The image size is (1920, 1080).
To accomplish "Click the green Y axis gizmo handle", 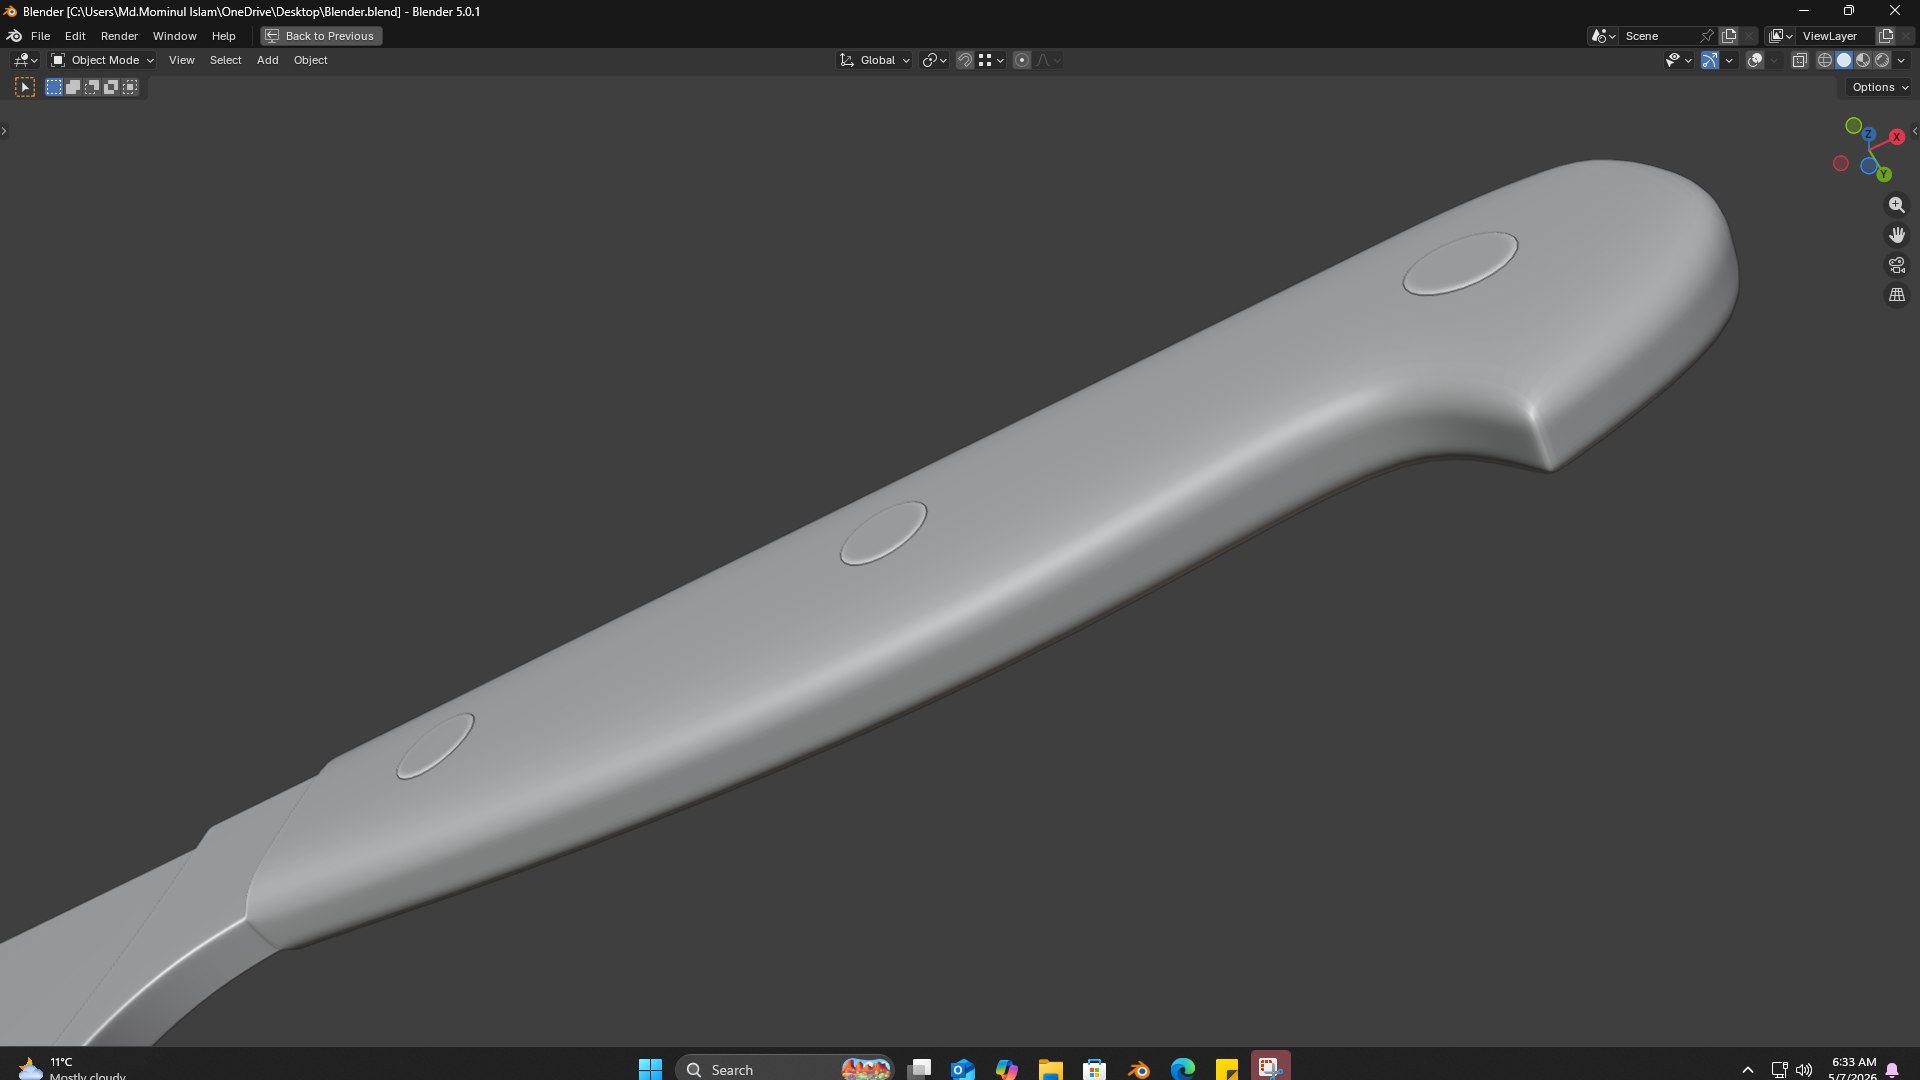I will [x=1884, y=174].
